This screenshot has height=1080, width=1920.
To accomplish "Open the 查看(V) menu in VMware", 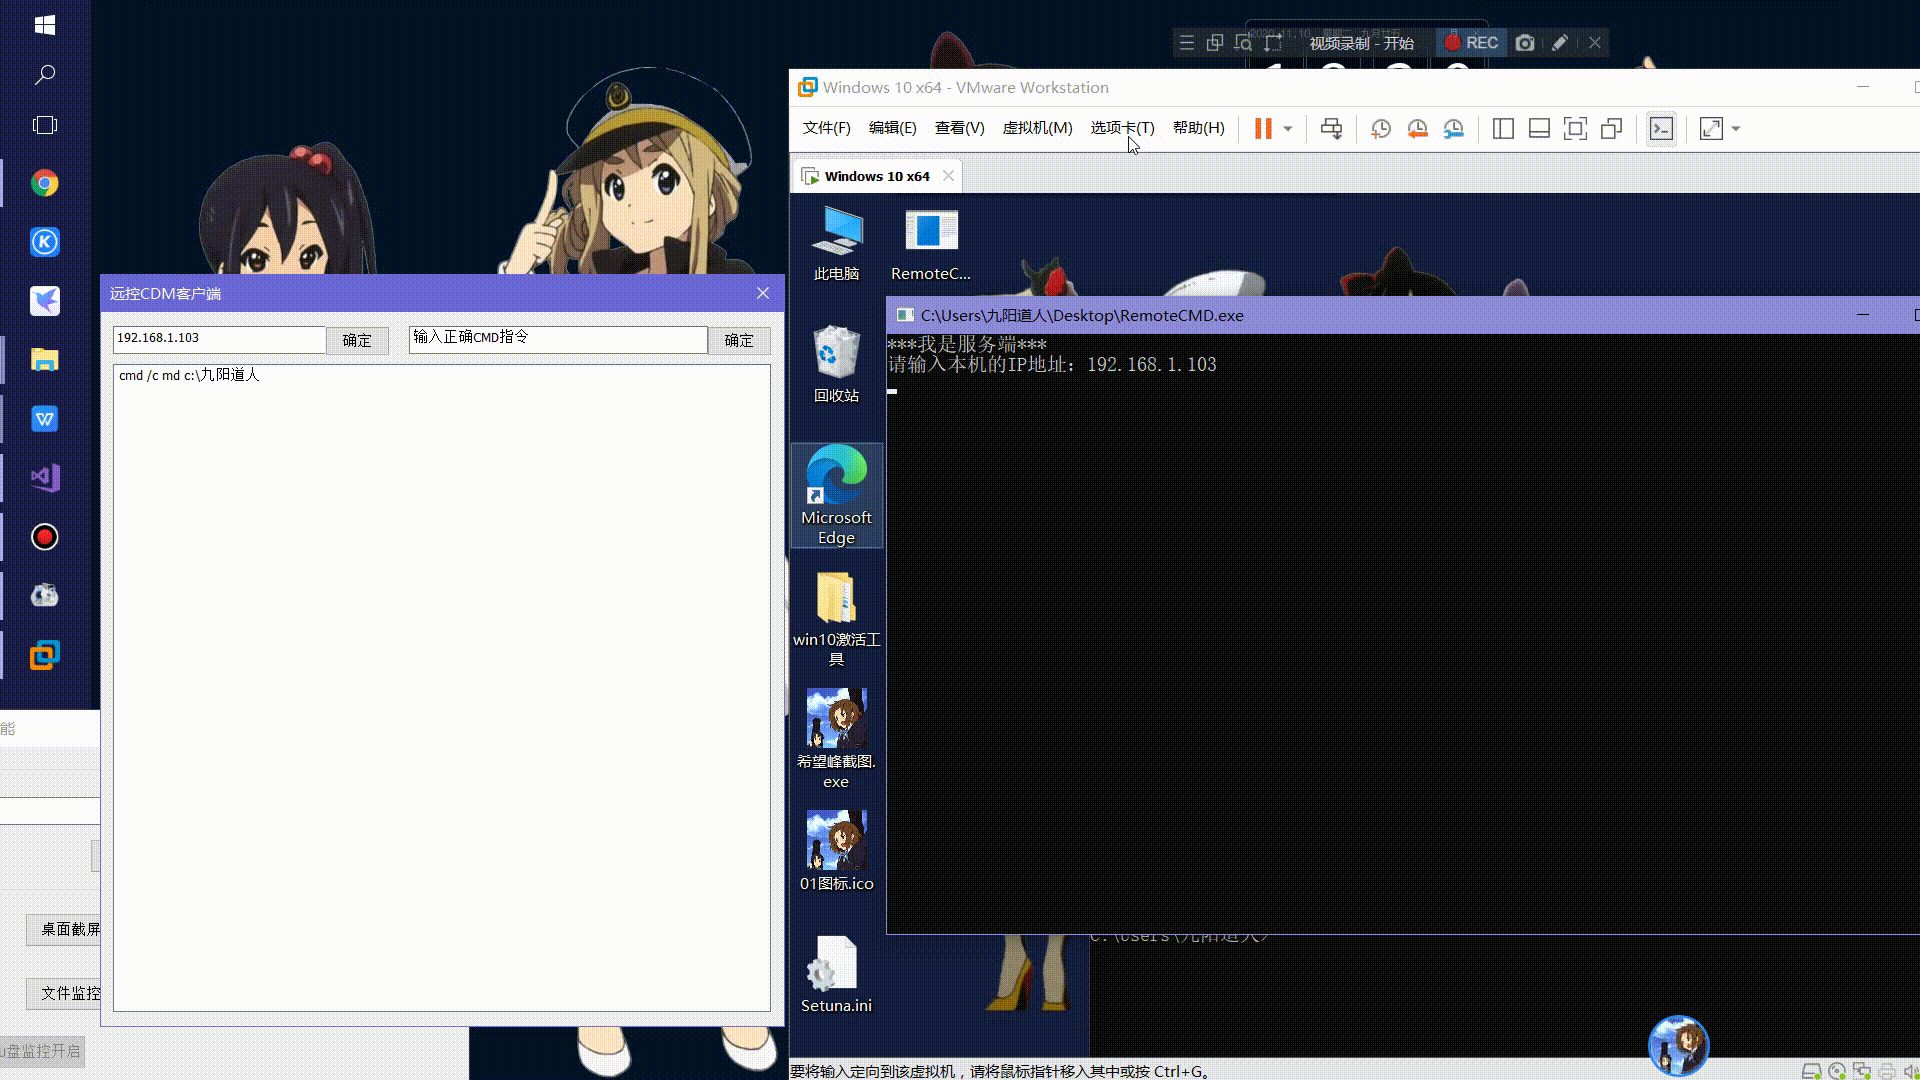I will pyautogui.click(x=959, y=128).
